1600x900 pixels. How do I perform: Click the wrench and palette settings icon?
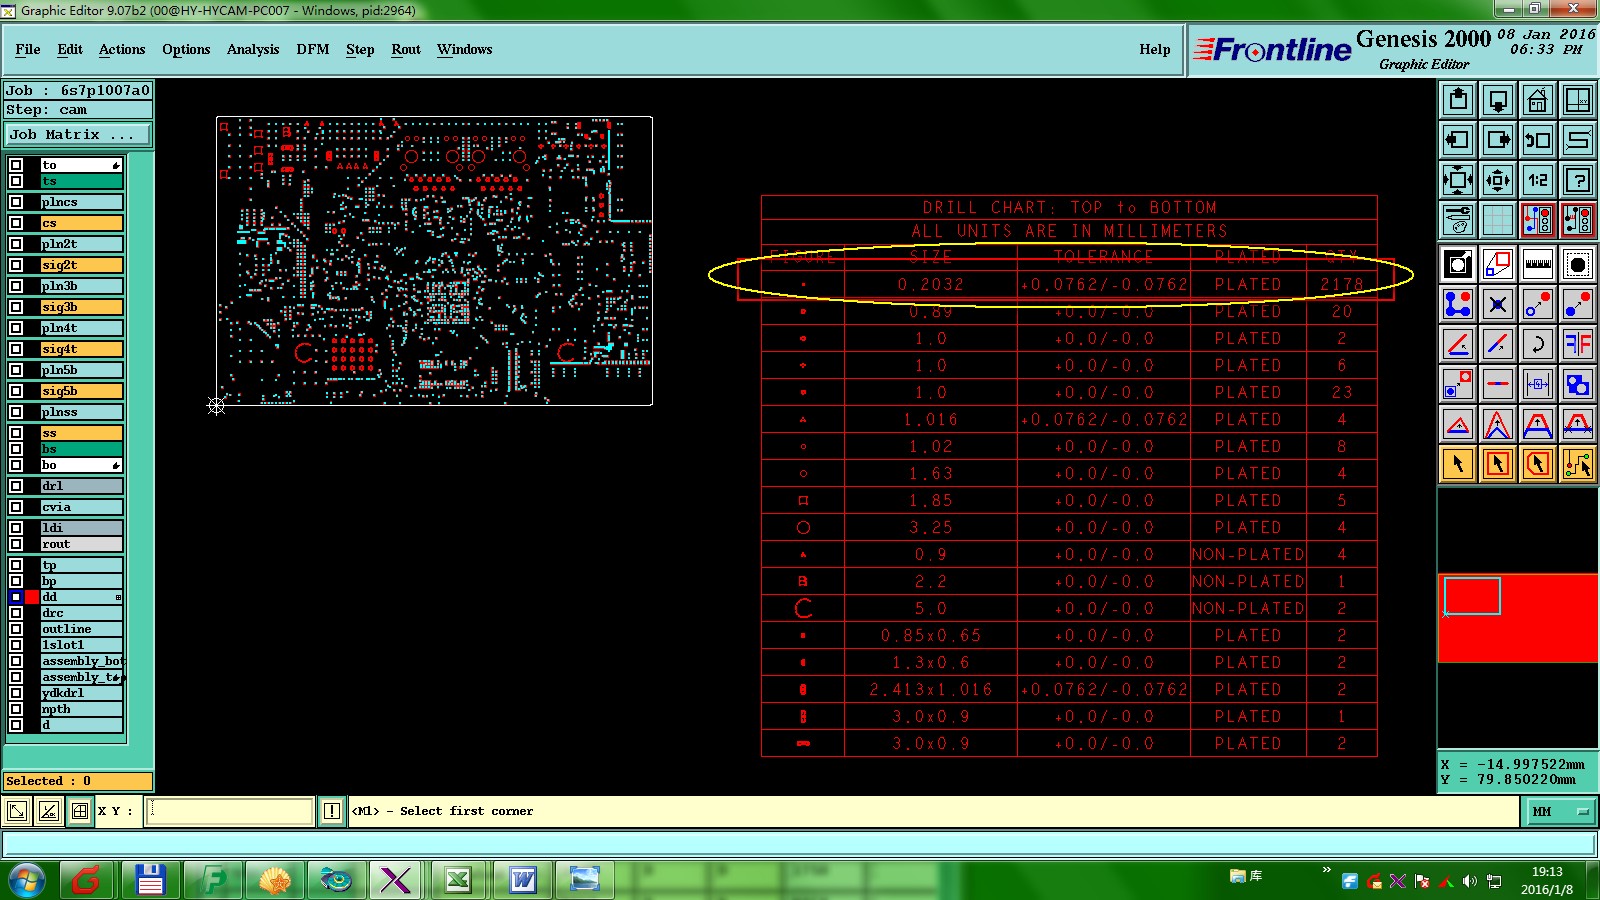[x=1458, y=220]
